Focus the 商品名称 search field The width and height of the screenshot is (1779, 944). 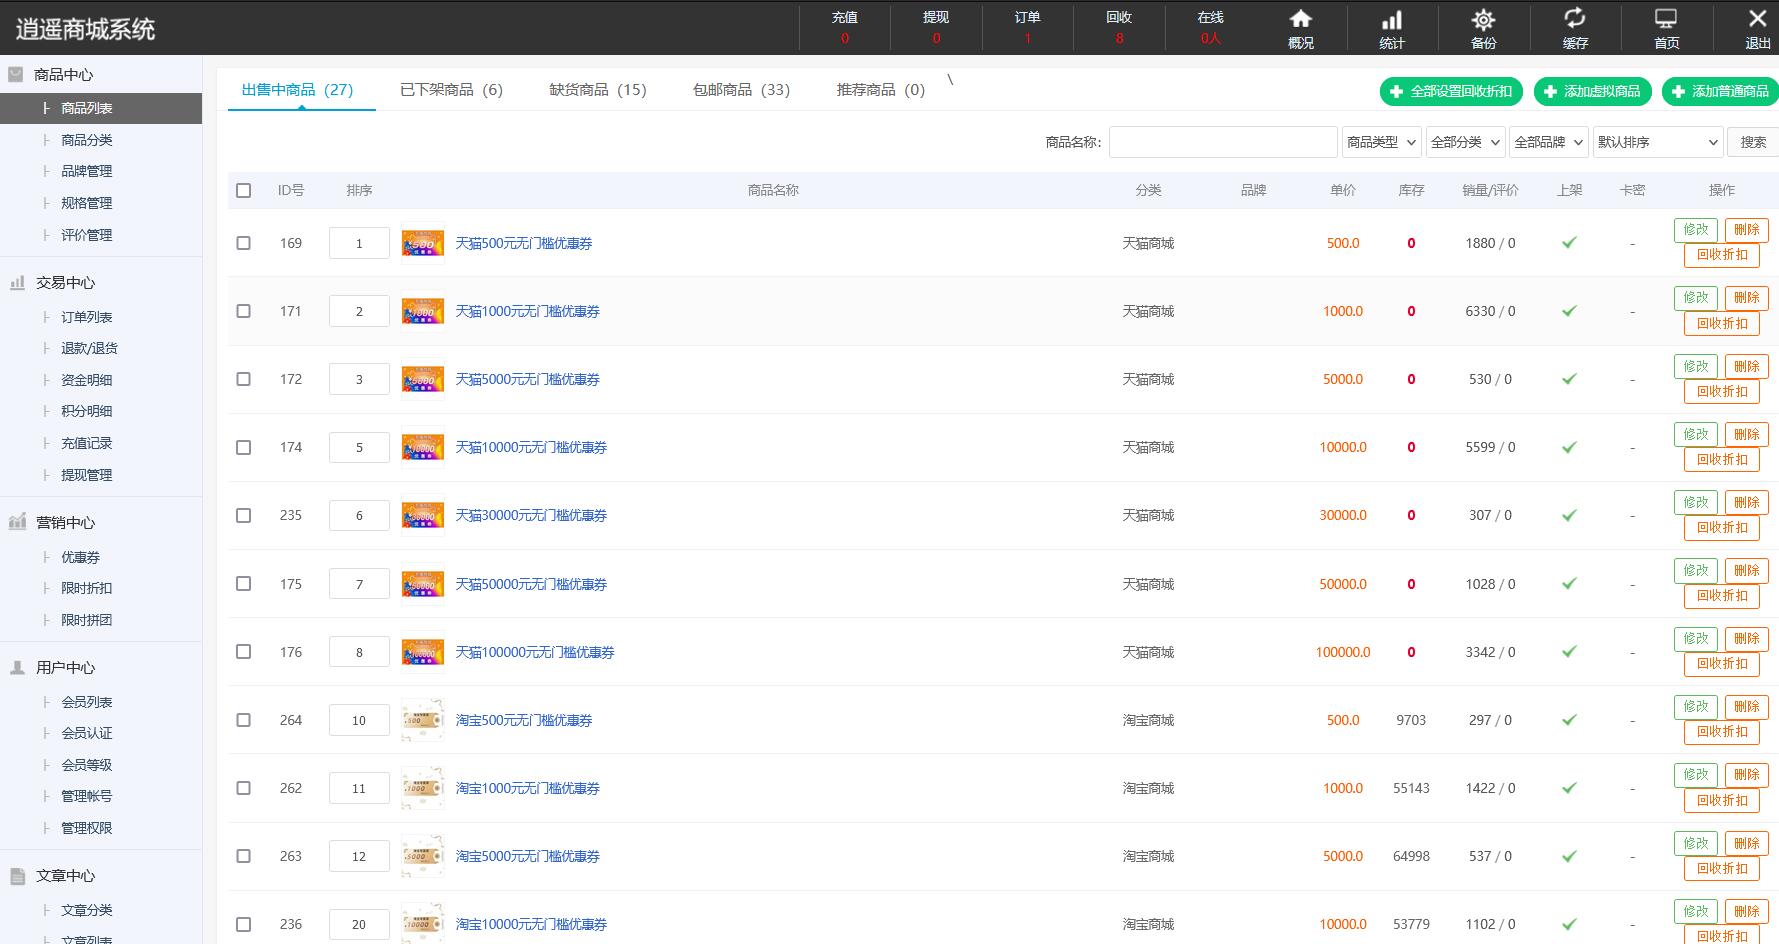1222,142
